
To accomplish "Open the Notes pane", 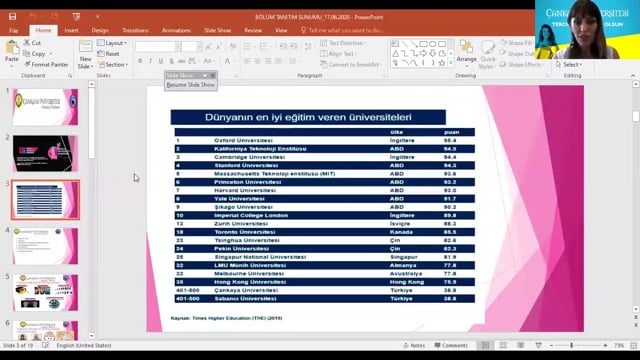I will [x=414, y=345].
